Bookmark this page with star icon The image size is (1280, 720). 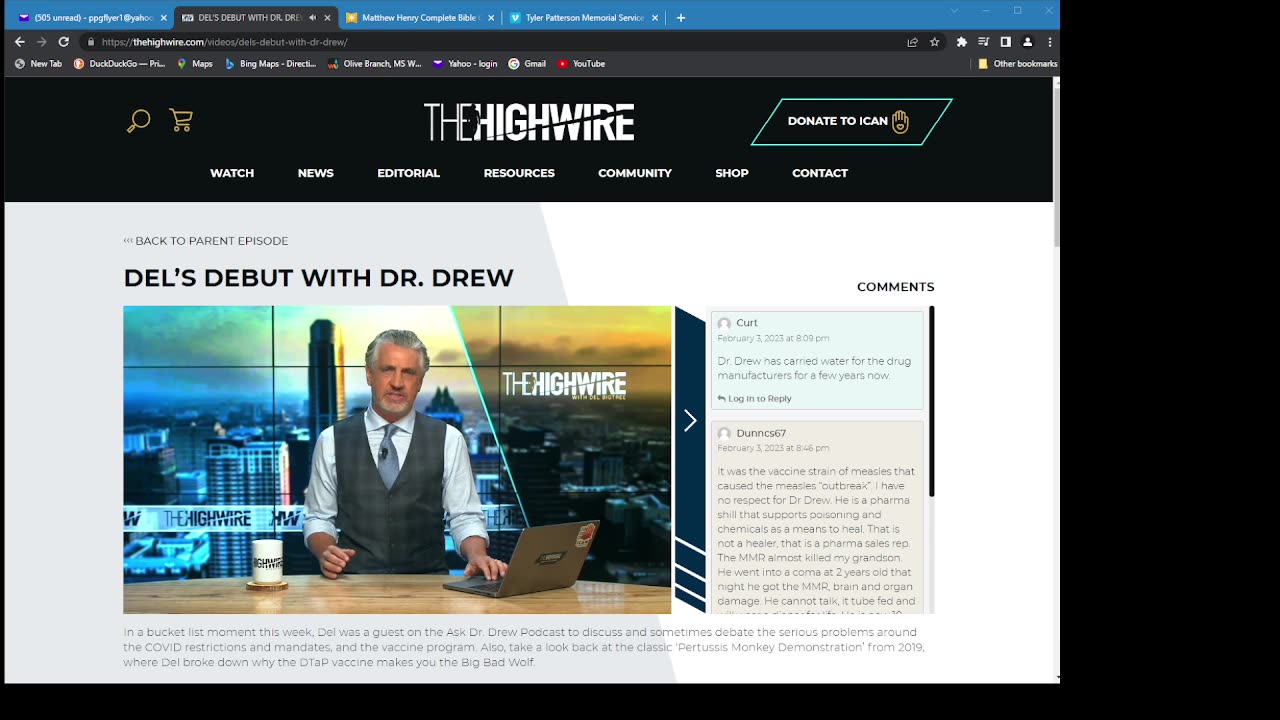click(935, 42)
